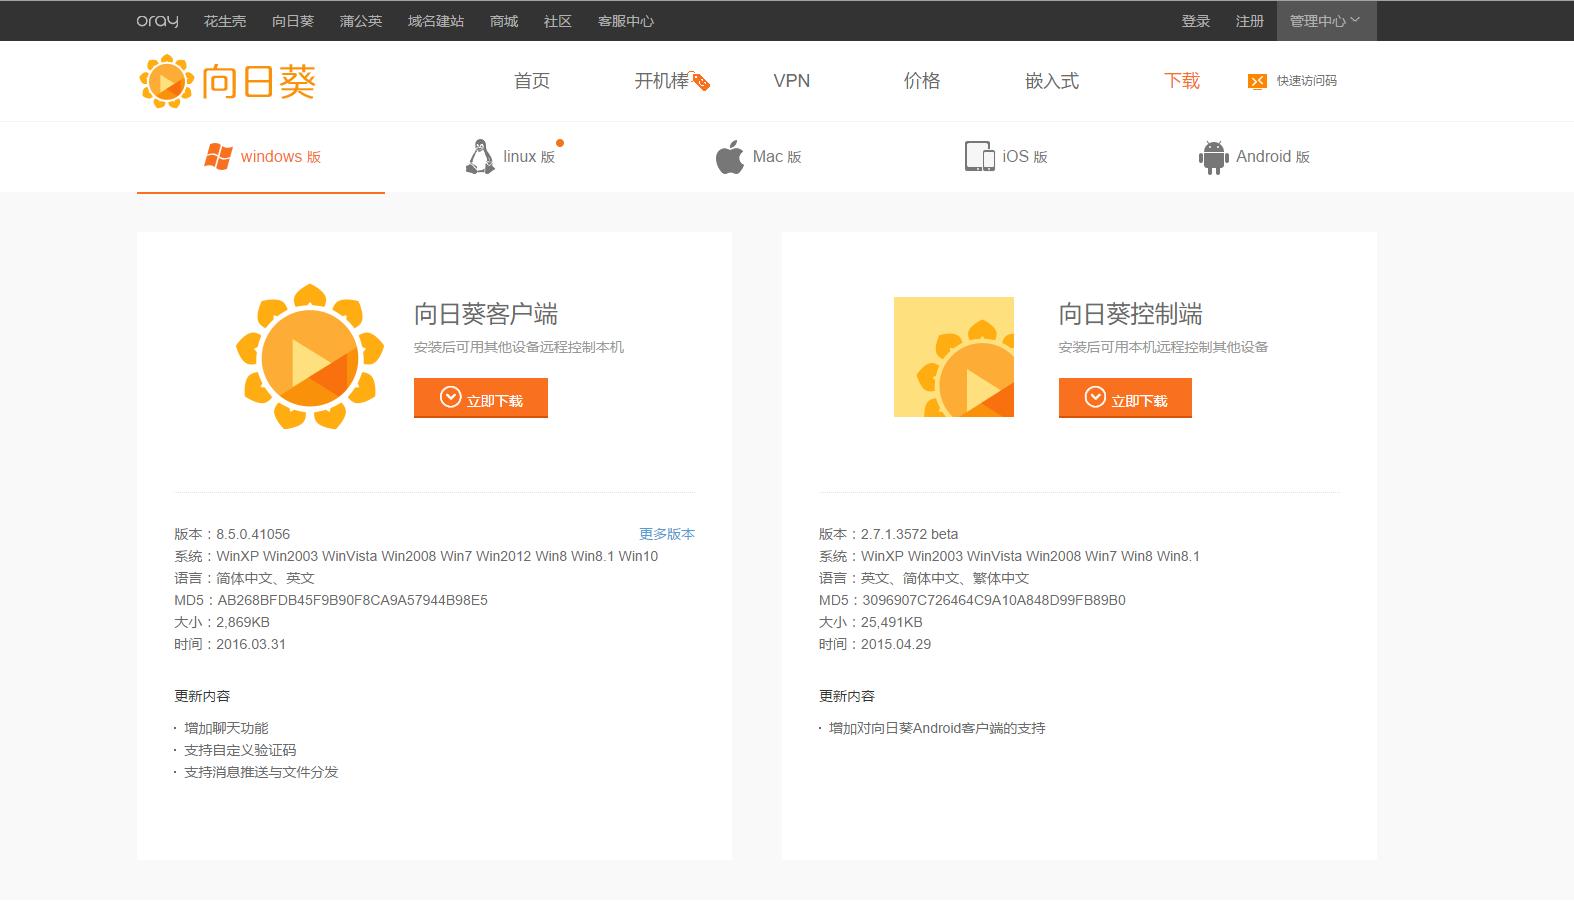Open 花生壳 in top bar

tap(225, 21)
